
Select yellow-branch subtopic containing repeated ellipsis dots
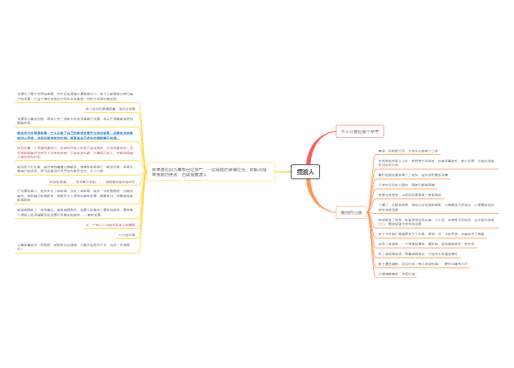(92, 182)
